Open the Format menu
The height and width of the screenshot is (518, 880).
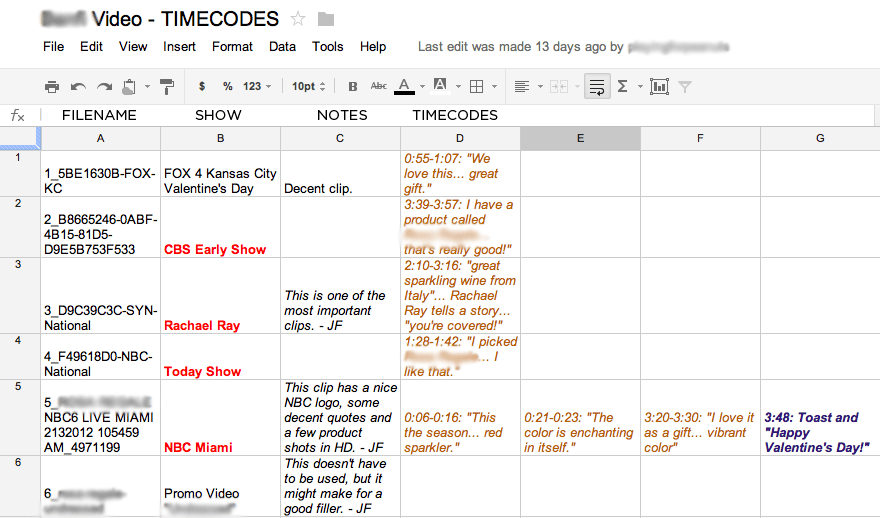(232, 46)
